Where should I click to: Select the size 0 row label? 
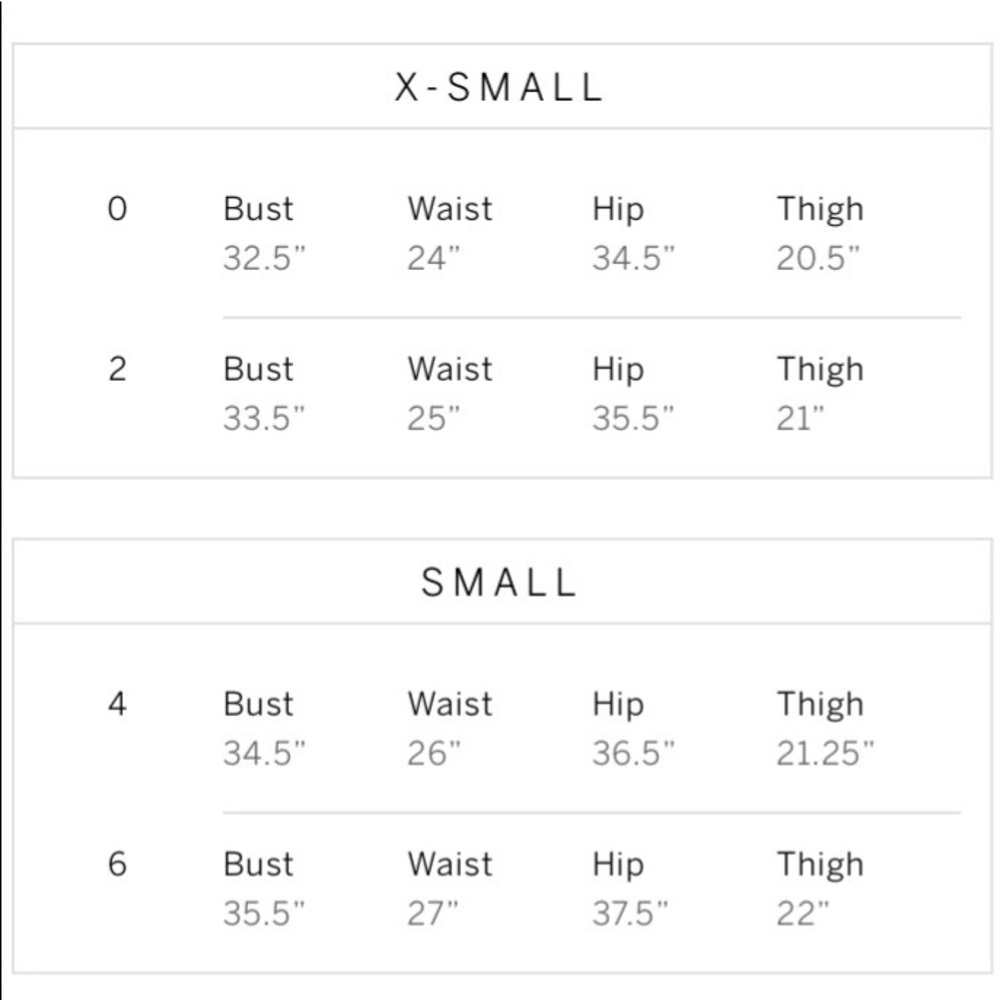coord(117,209)
